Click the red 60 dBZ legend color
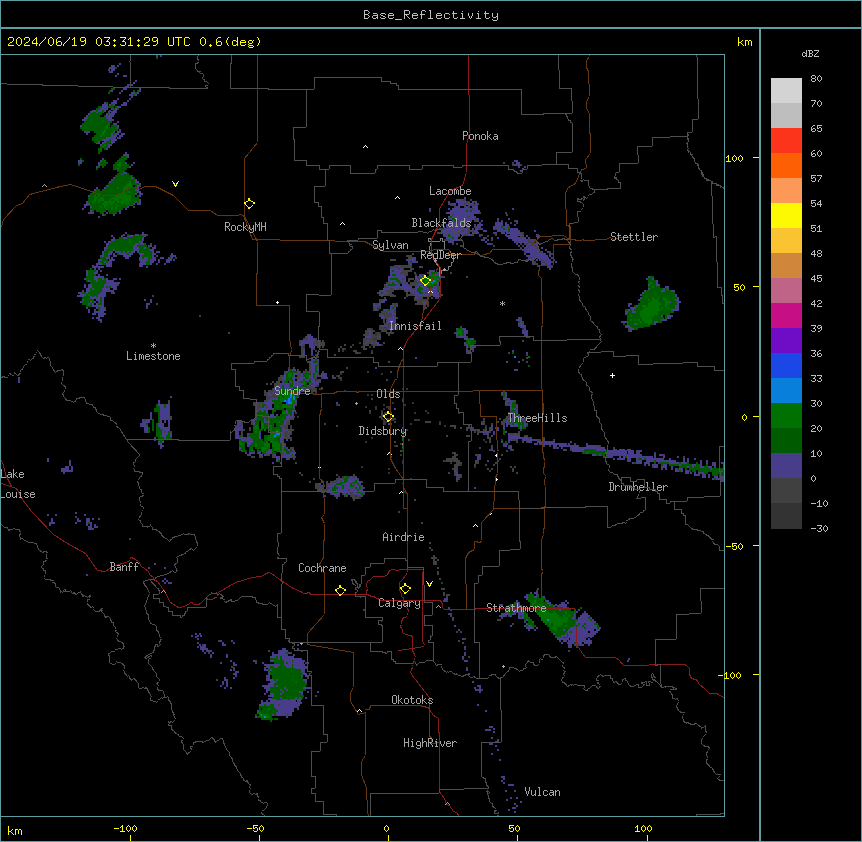Screen dimensions: 862x842 (x=786, y=141)
